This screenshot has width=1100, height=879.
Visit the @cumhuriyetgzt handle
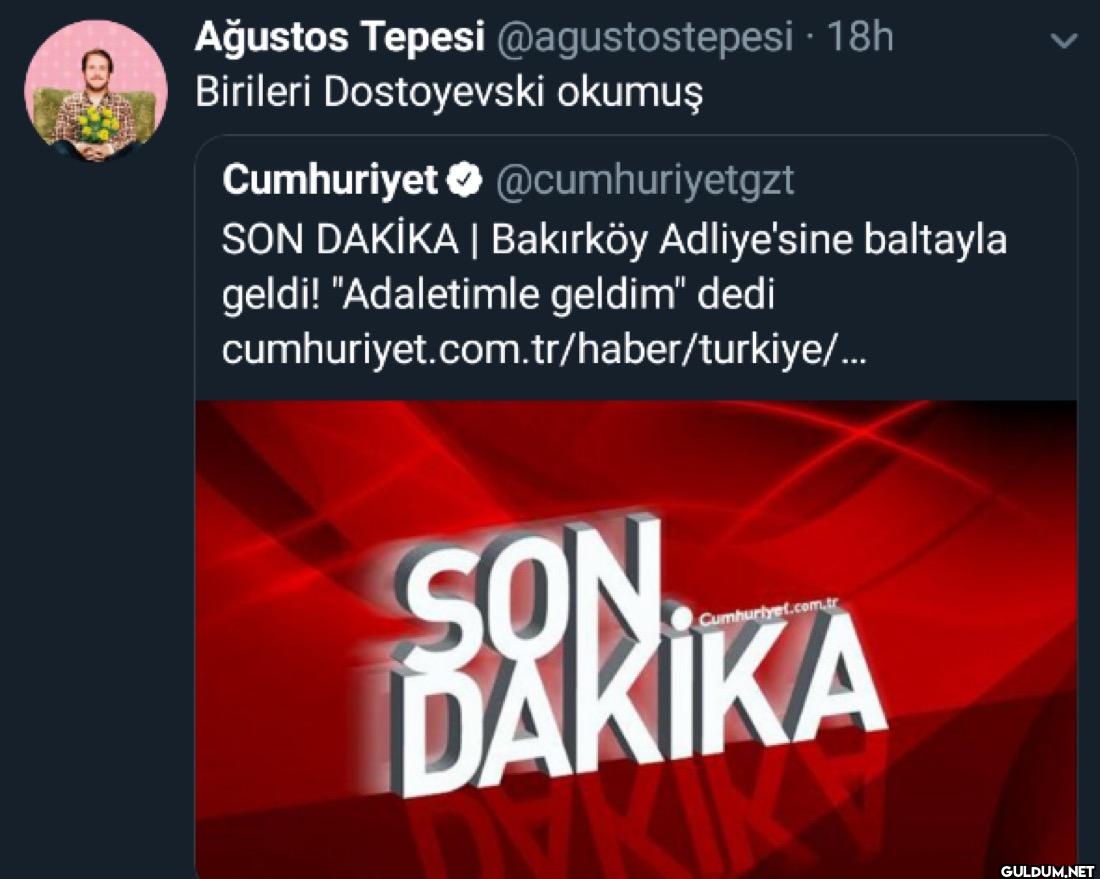pyautogui.click(x=645, y=180)
